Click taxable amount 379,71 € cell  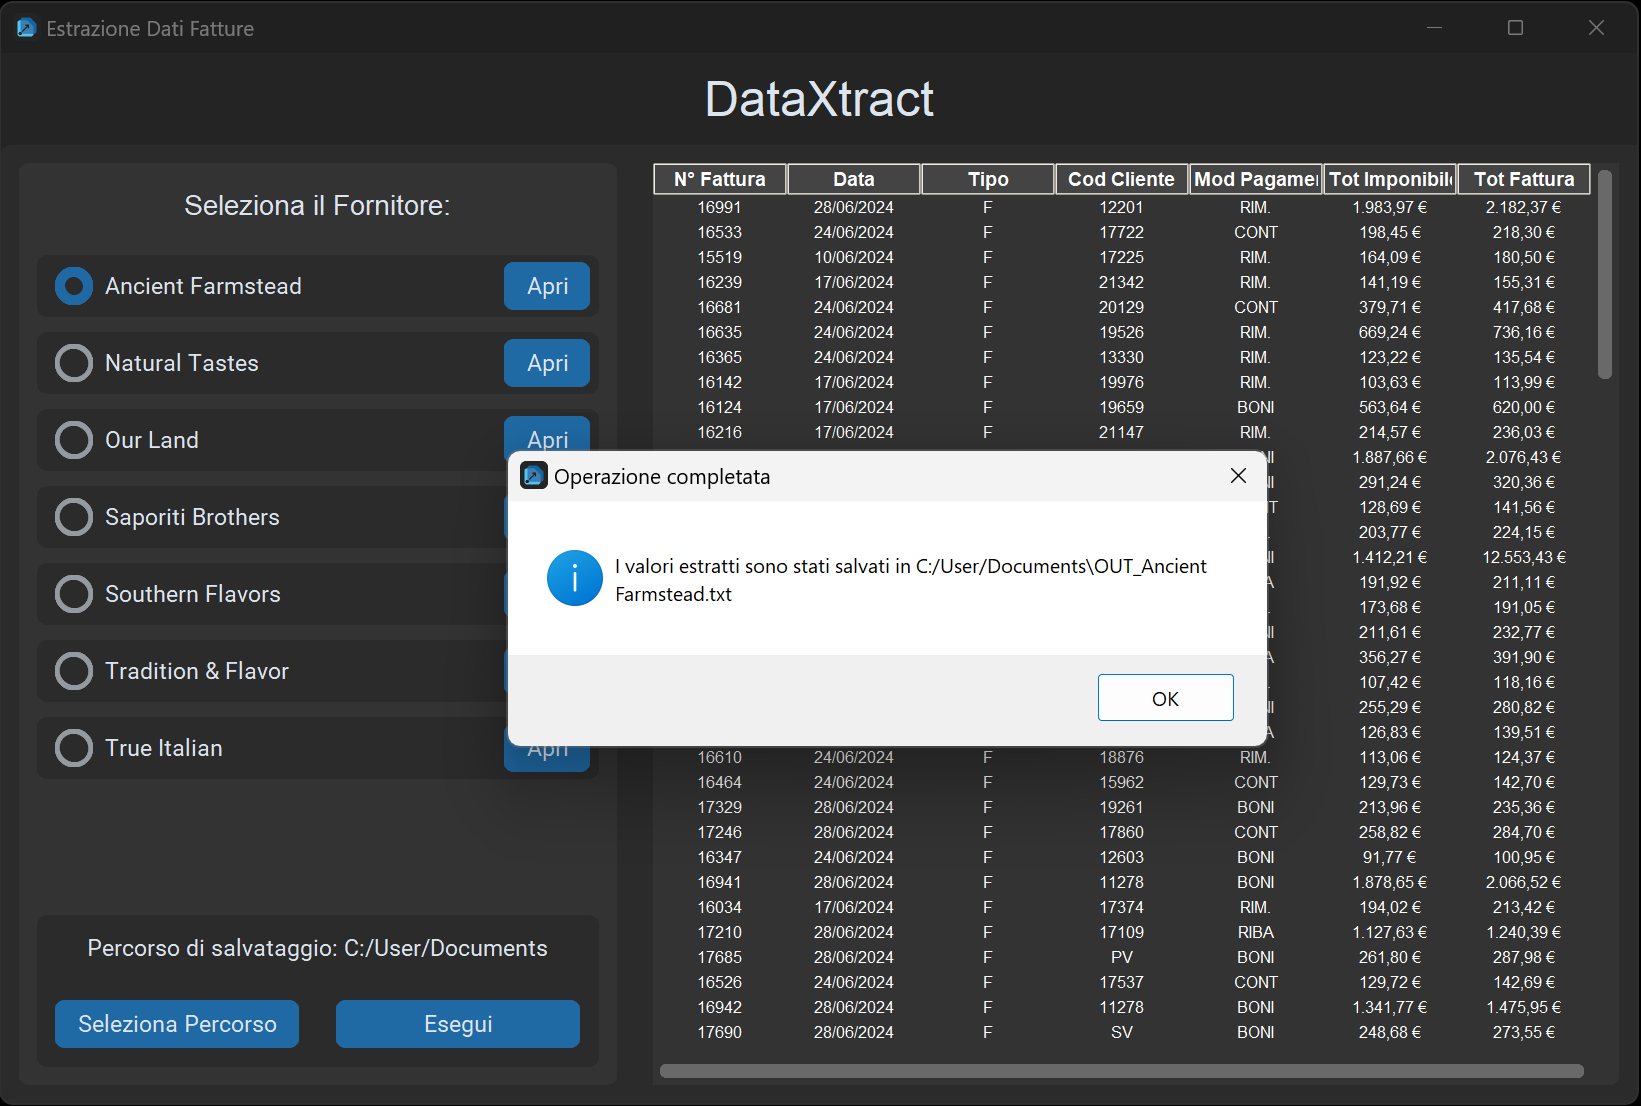1390,307
